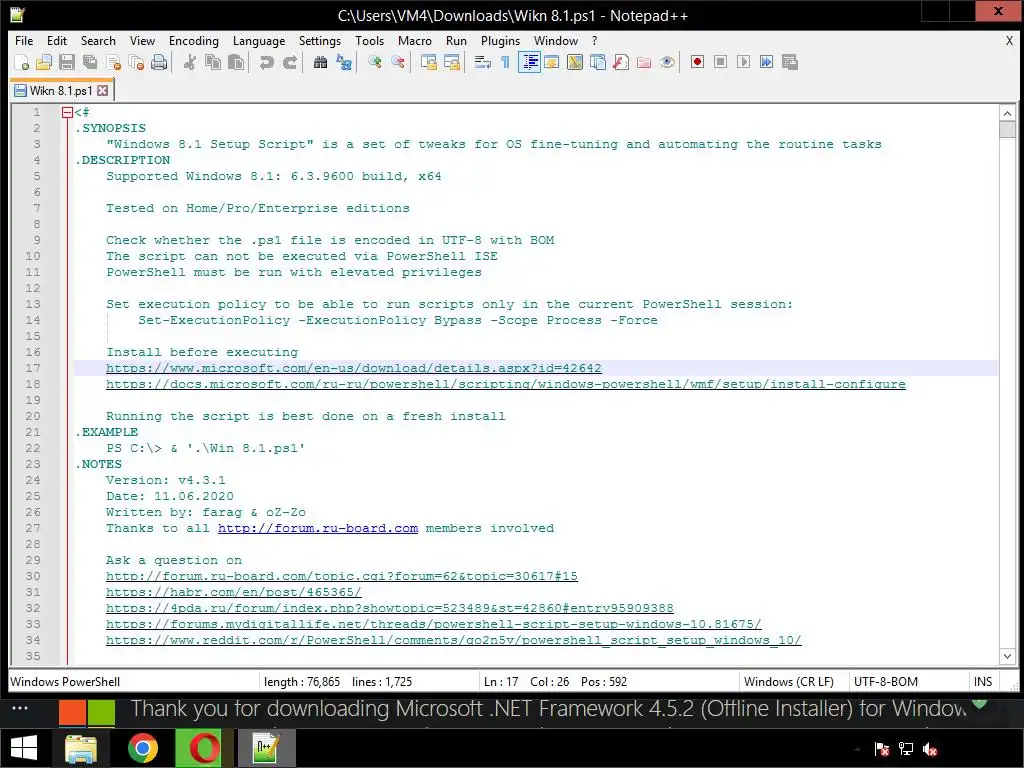Screen dimensions: 1024x768
Task: Click the Cut scissors icon
Action: click(x=190, y=62)
